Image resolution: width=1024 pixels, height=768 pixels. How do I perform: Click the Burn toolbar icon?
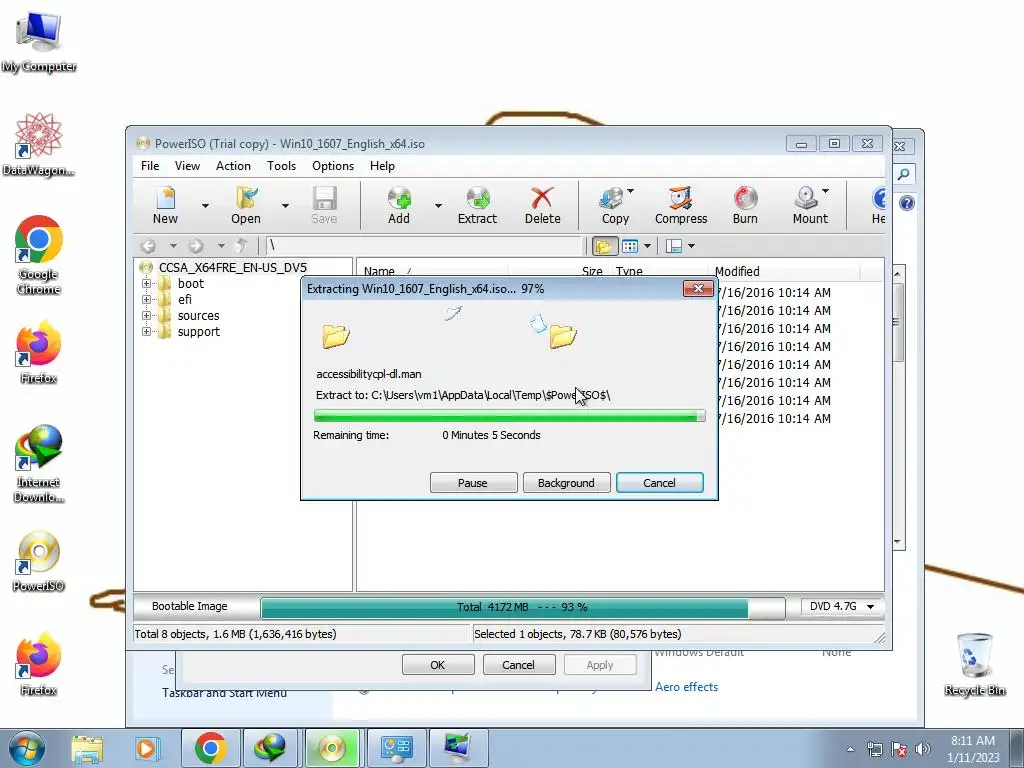pyautogui.click(x=745, y=205)
